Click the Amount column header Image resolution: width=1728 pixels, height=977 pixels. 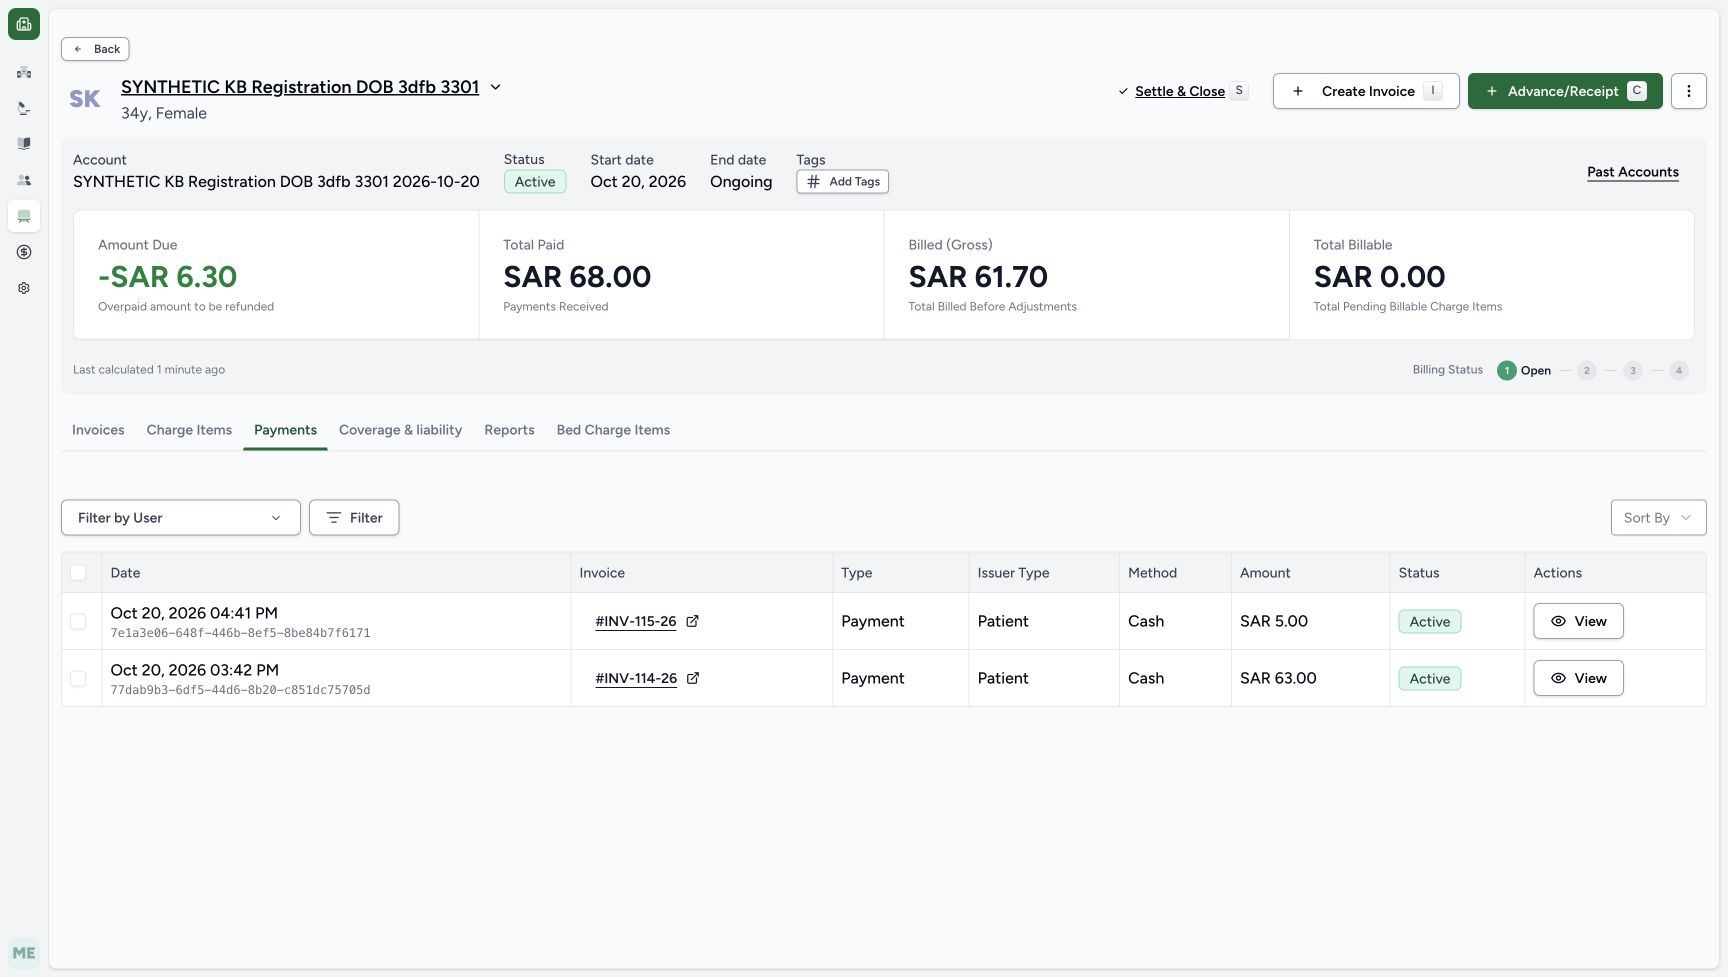(x=1265, y=573)
